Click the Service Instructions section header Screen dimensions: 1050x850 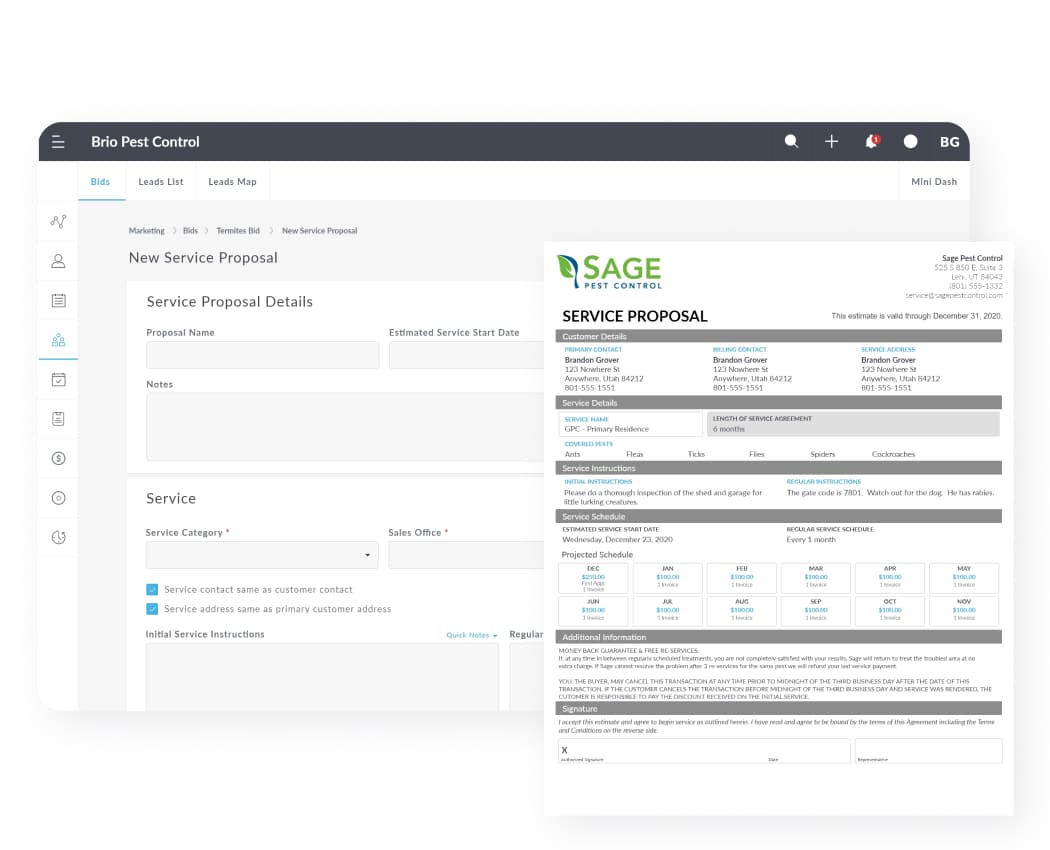(x=778, y=468)
